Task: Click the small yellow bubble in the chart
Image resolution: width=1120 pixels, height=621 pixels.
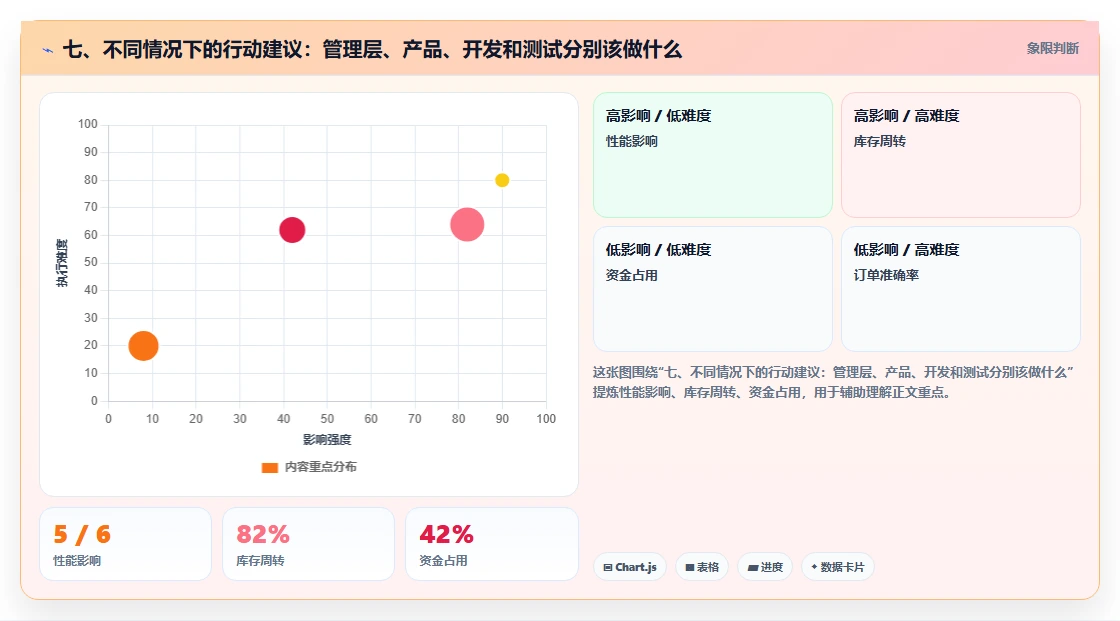Action: tap(502, 180)
